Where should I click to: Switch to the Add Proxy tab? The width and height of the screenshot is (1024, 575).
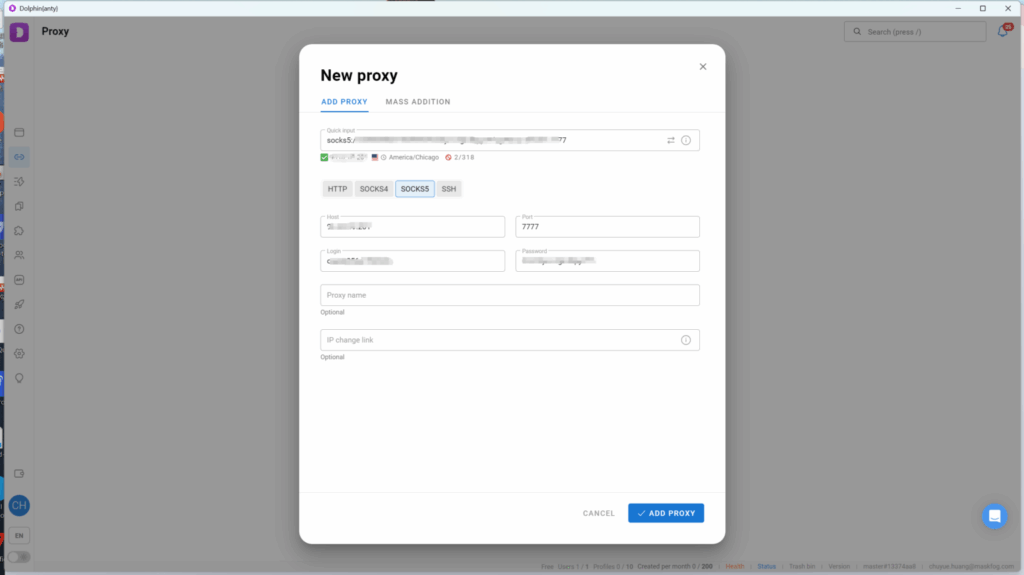[x=344, y=102]
